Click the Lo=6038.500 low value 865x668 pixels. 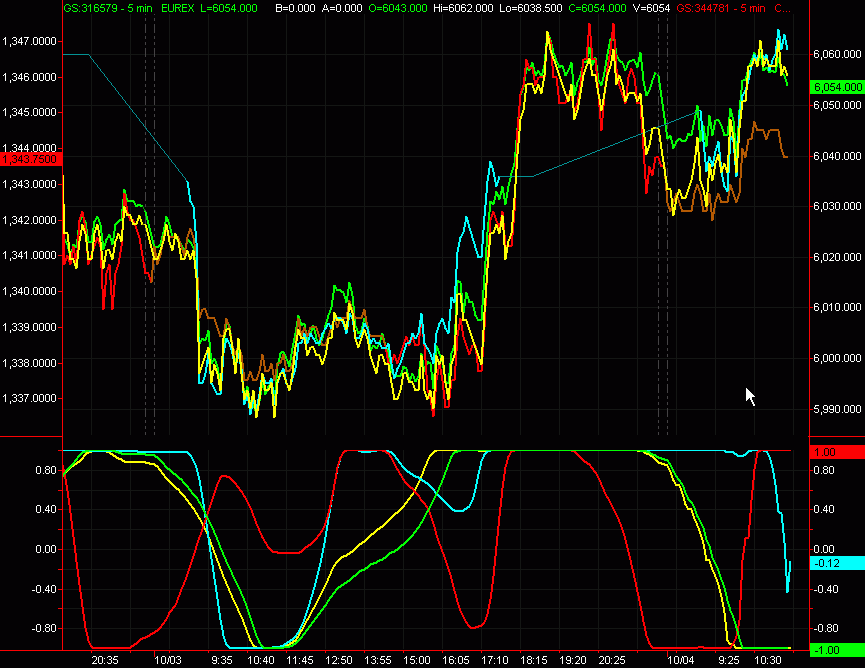(531, 8)
